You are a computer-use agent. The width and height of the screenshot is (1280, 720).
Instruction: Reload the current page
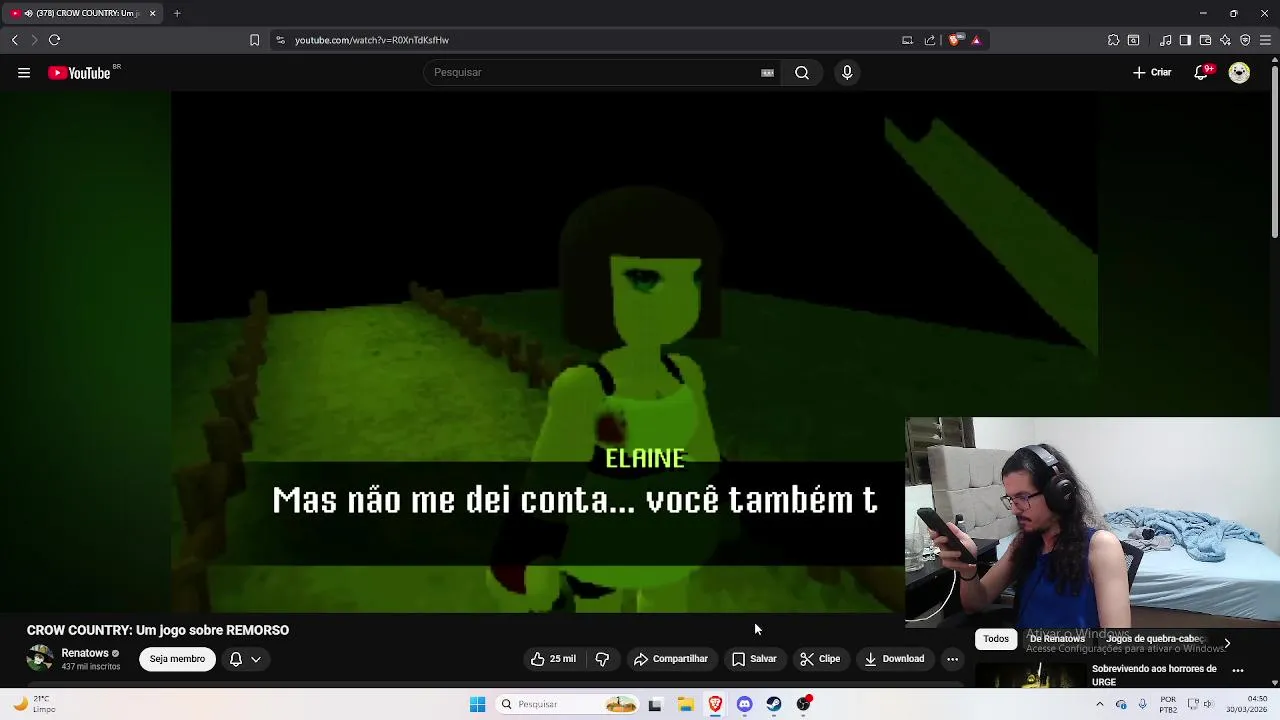coord(54,40)
